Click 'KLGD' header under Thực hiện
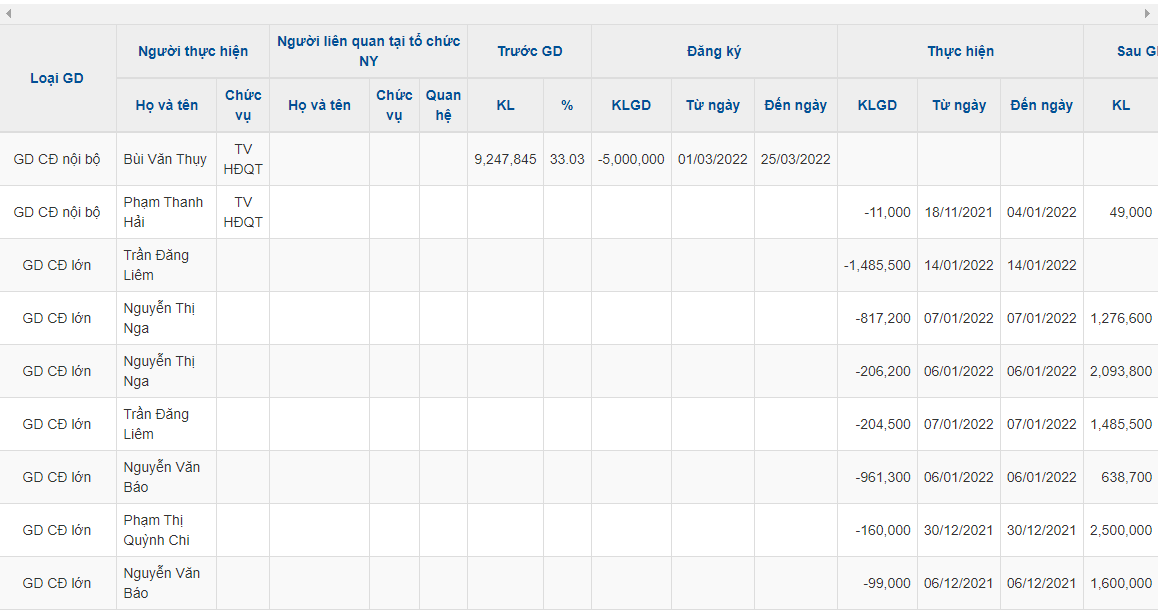Screen dimensions: 1165x611 pyautogui.click(x=877, y=105)
